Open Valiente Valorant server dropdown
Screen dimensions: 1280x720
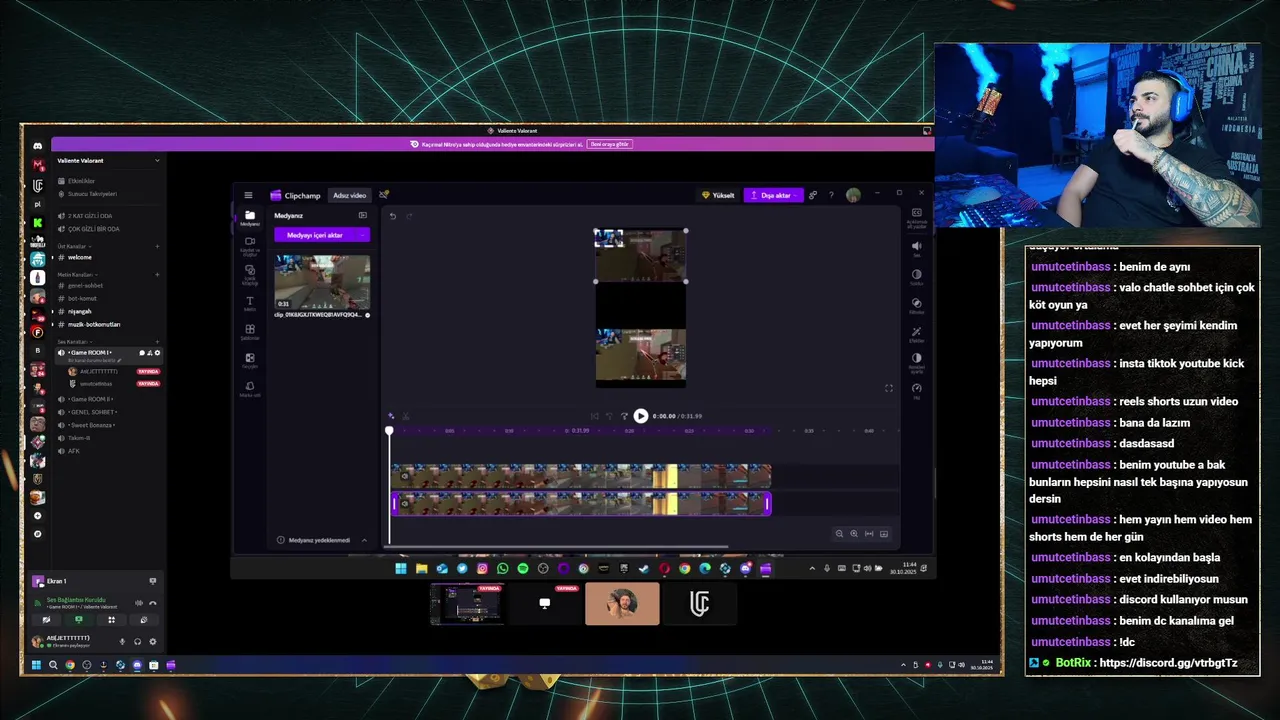click(157, 160)
